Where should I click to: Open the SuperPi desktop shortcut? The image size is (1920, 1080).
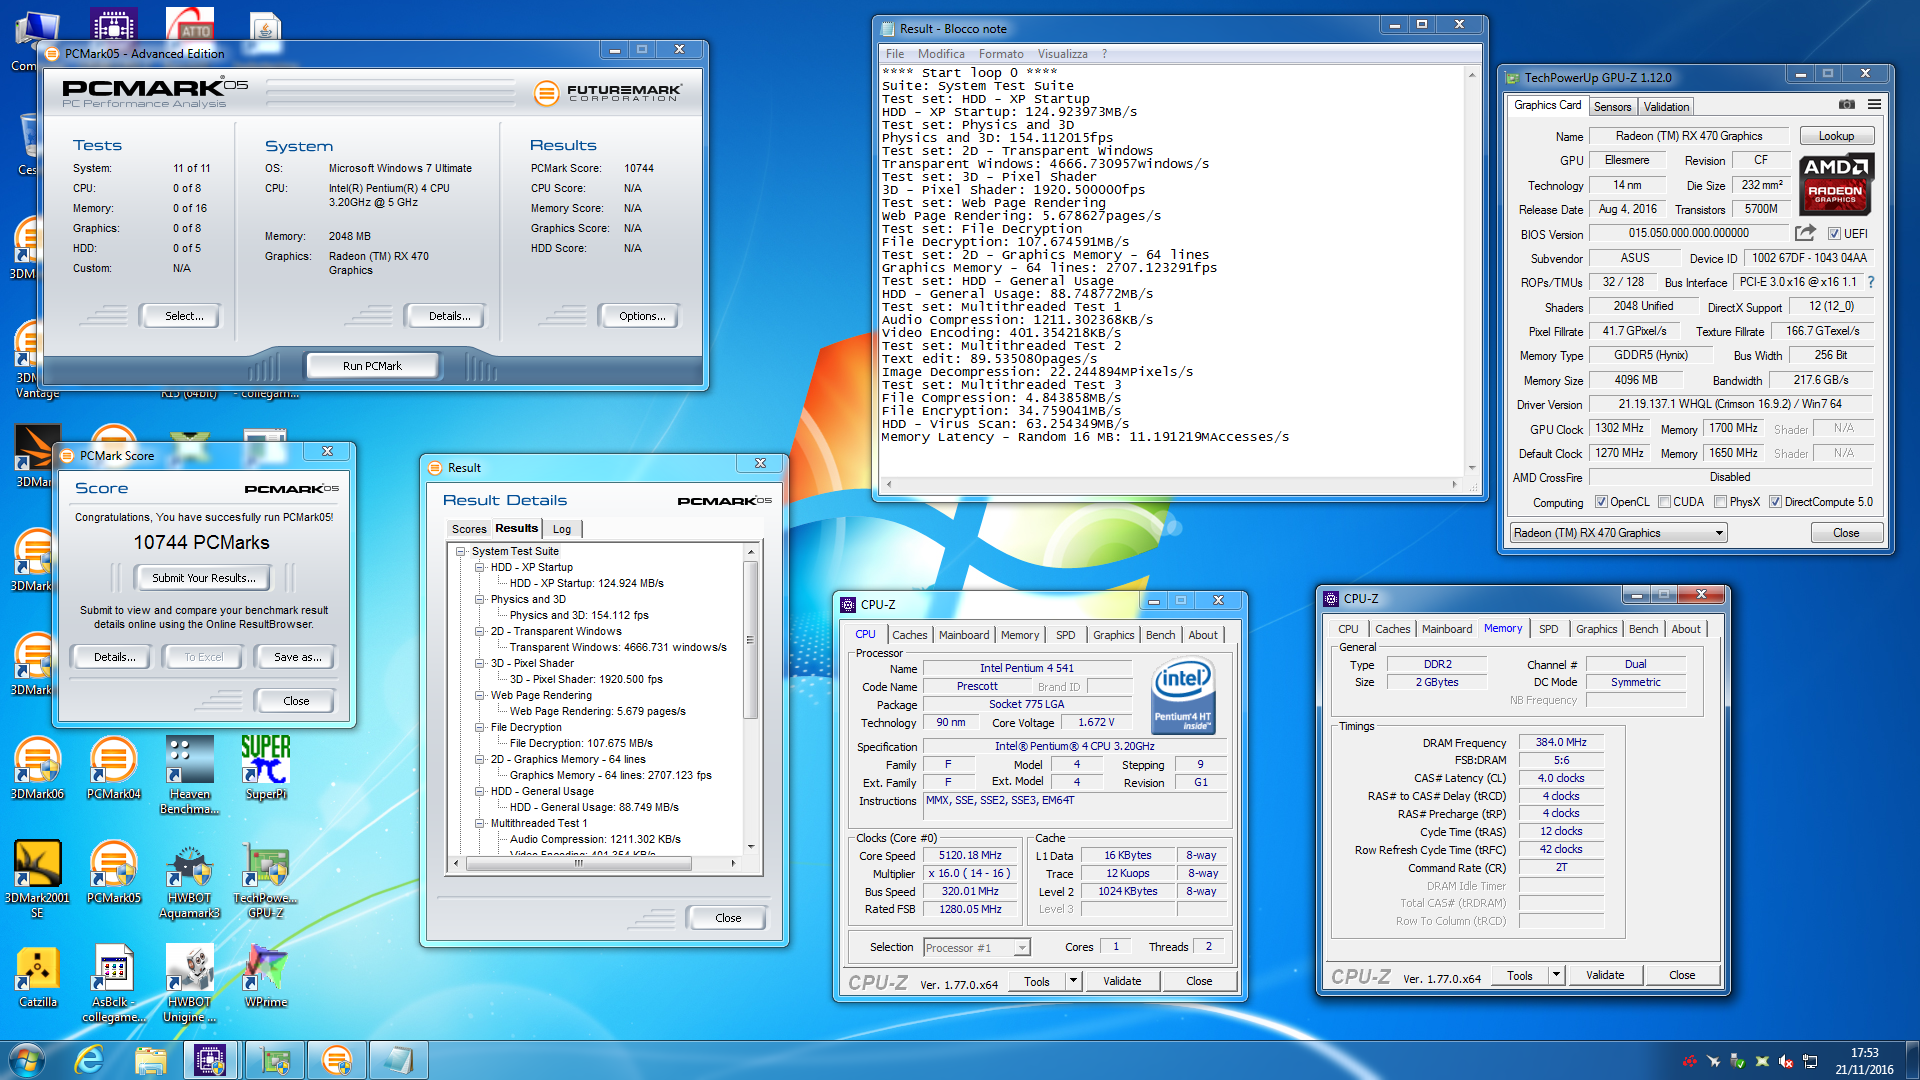coord(266,770)
